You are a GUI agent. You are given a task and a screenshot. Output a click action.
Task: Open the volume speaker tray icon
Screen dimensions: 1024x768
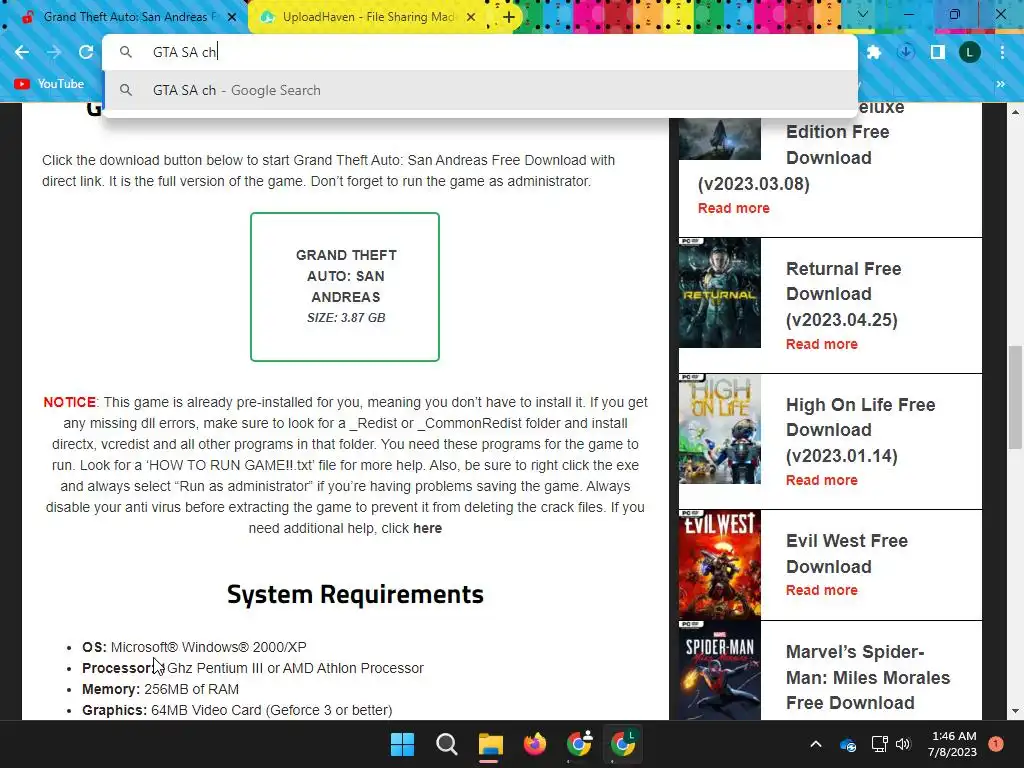(903, 744)
